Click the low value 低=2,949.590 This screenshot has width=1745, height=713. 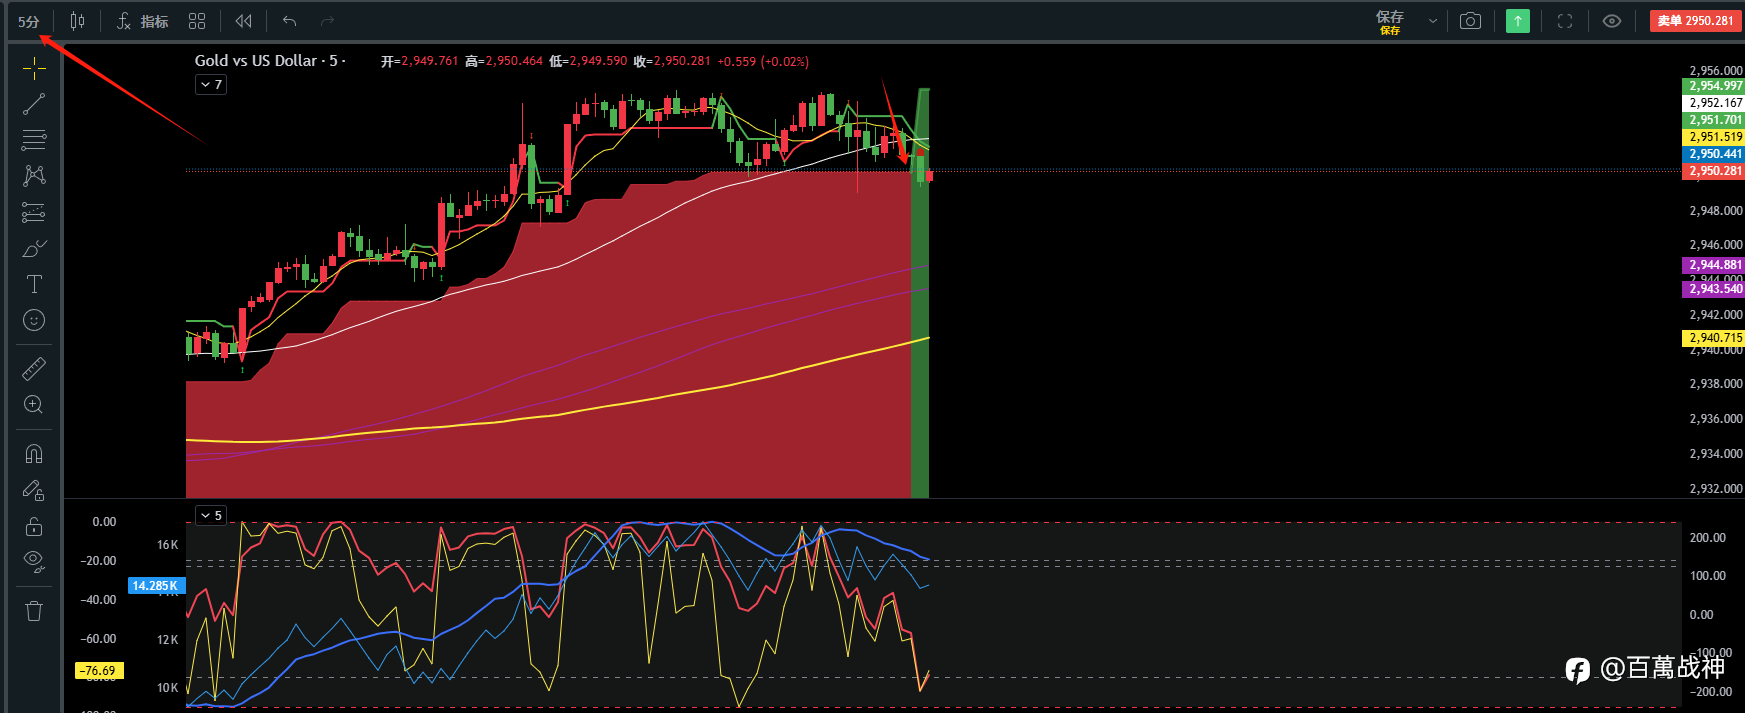(x=588, y=61)
